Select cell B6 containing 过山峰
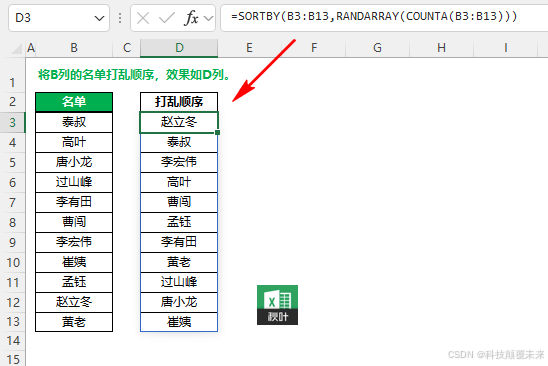This screenshot has height=366, width=548. click(74, 182)
